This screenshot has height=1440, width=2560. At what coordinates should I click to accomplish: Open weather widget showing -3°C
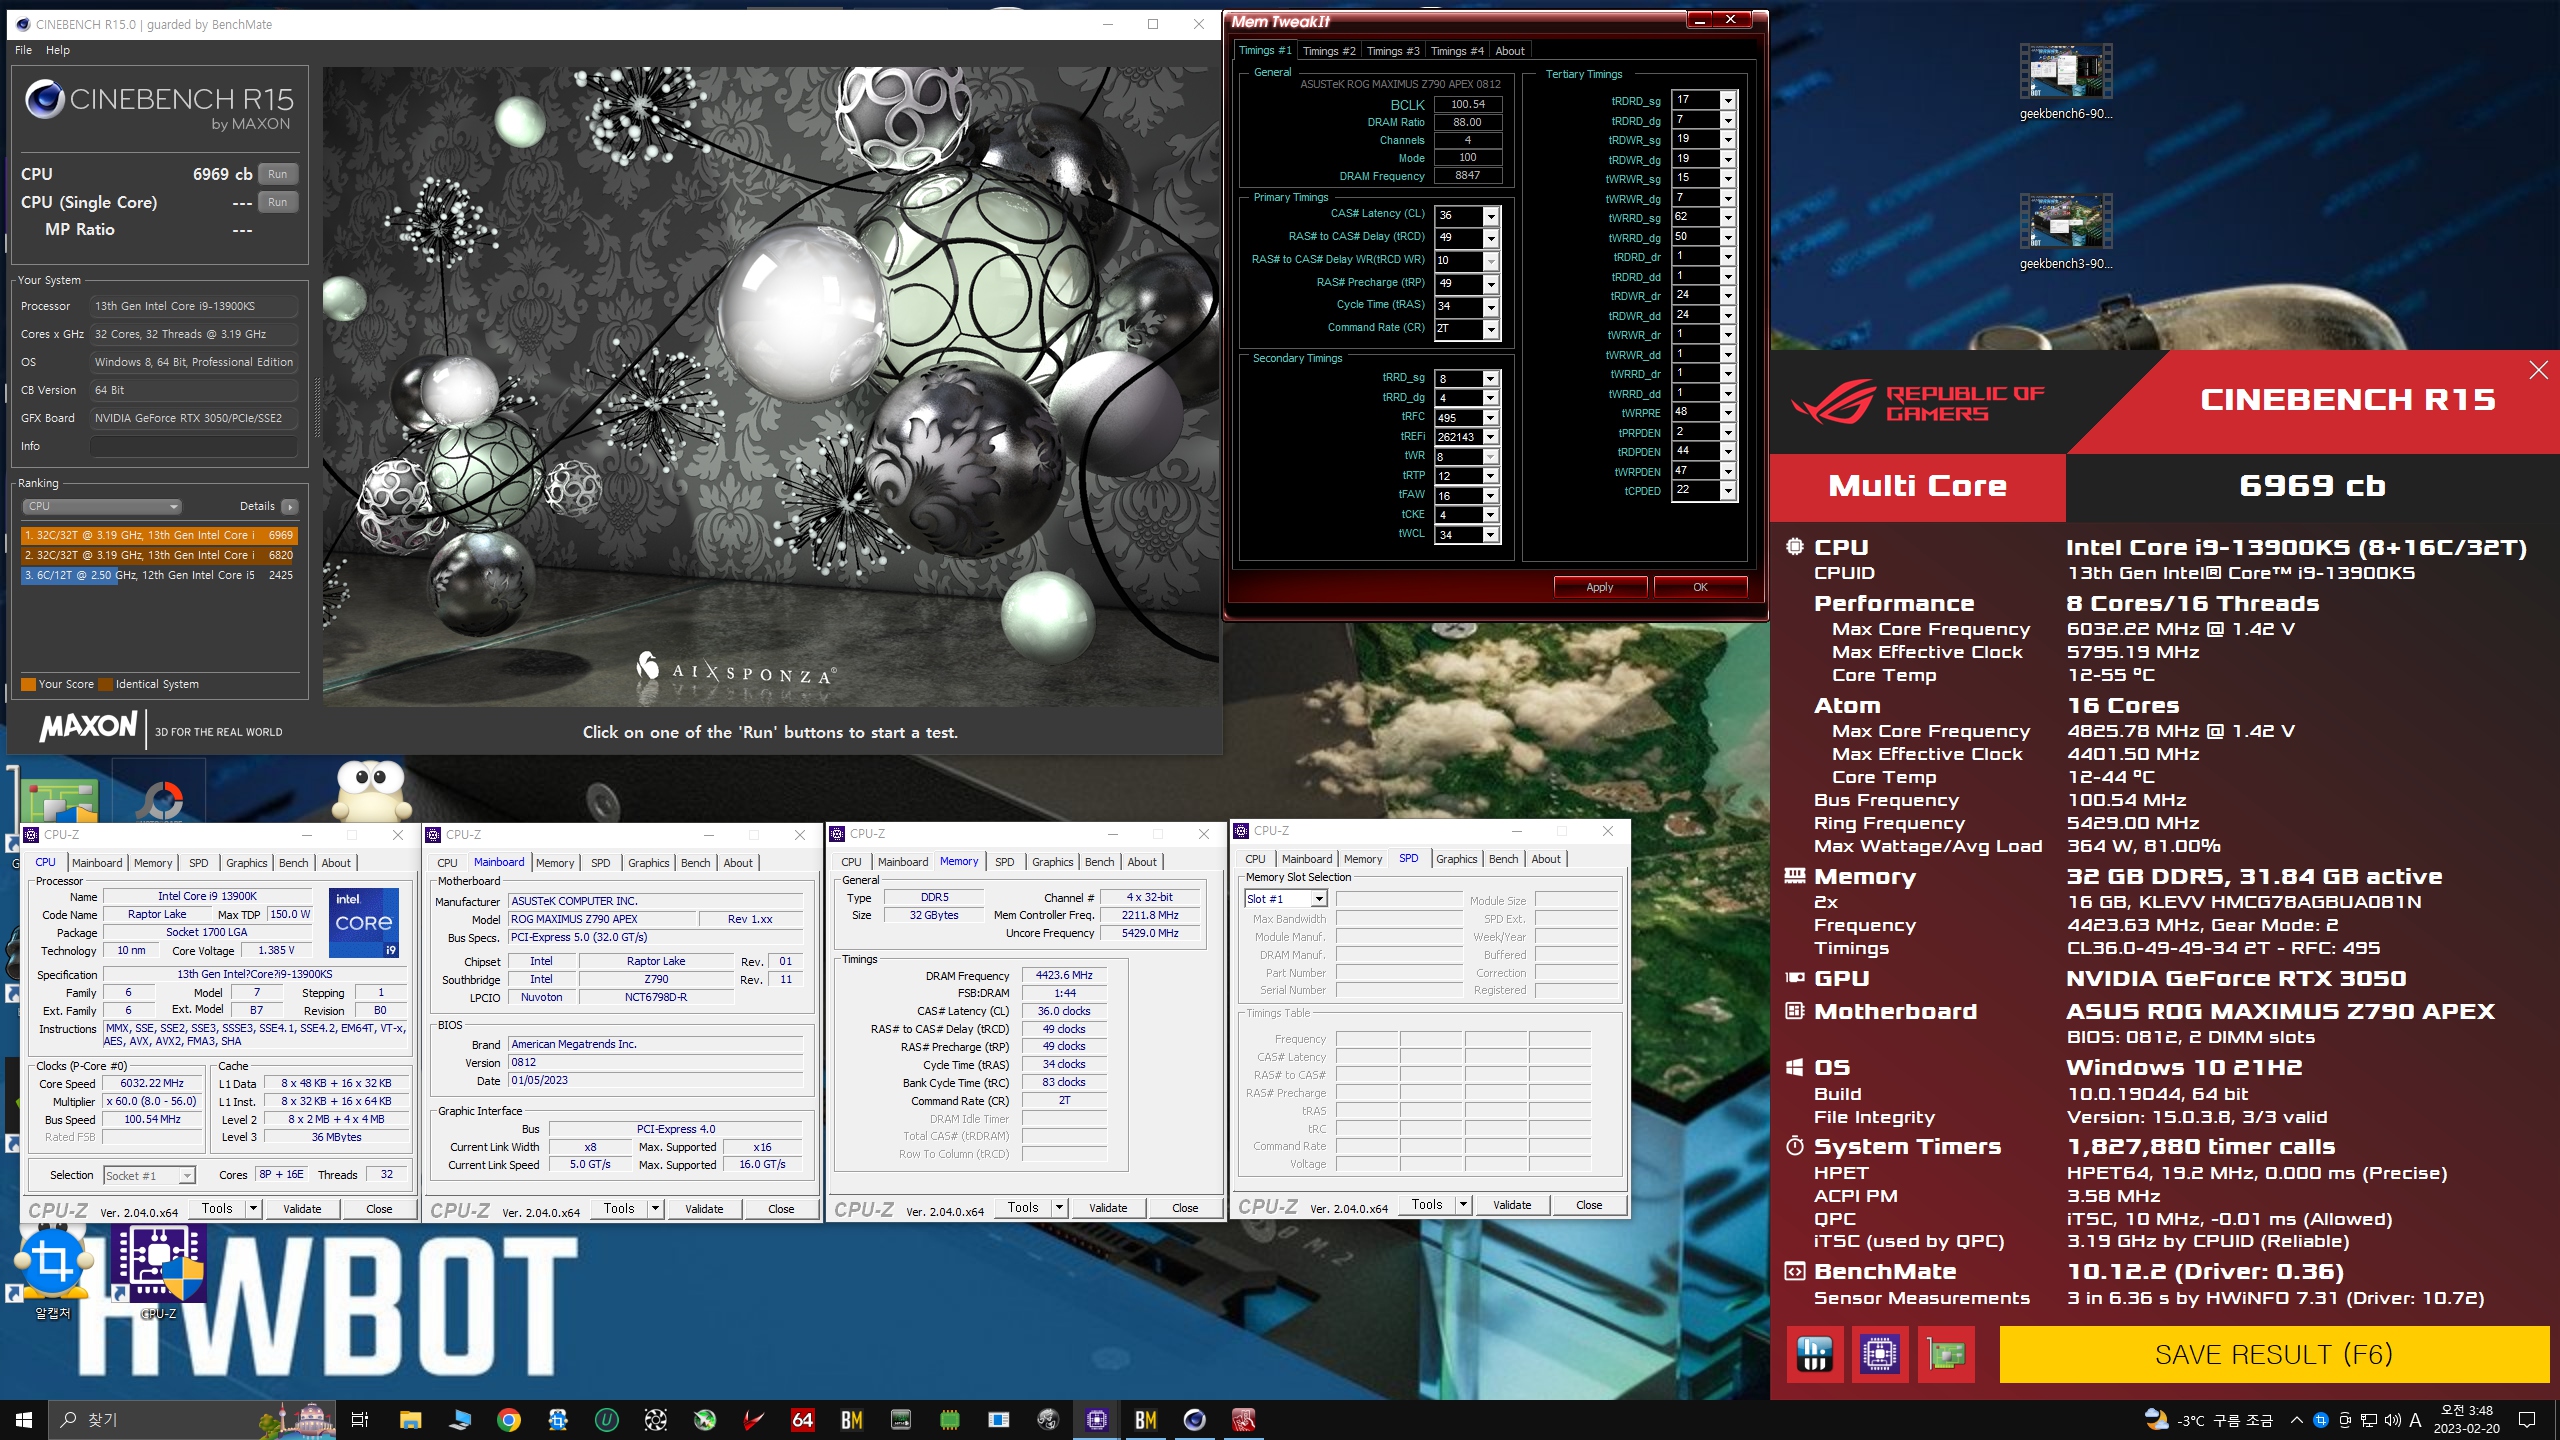click(x=2208, y=1420)
